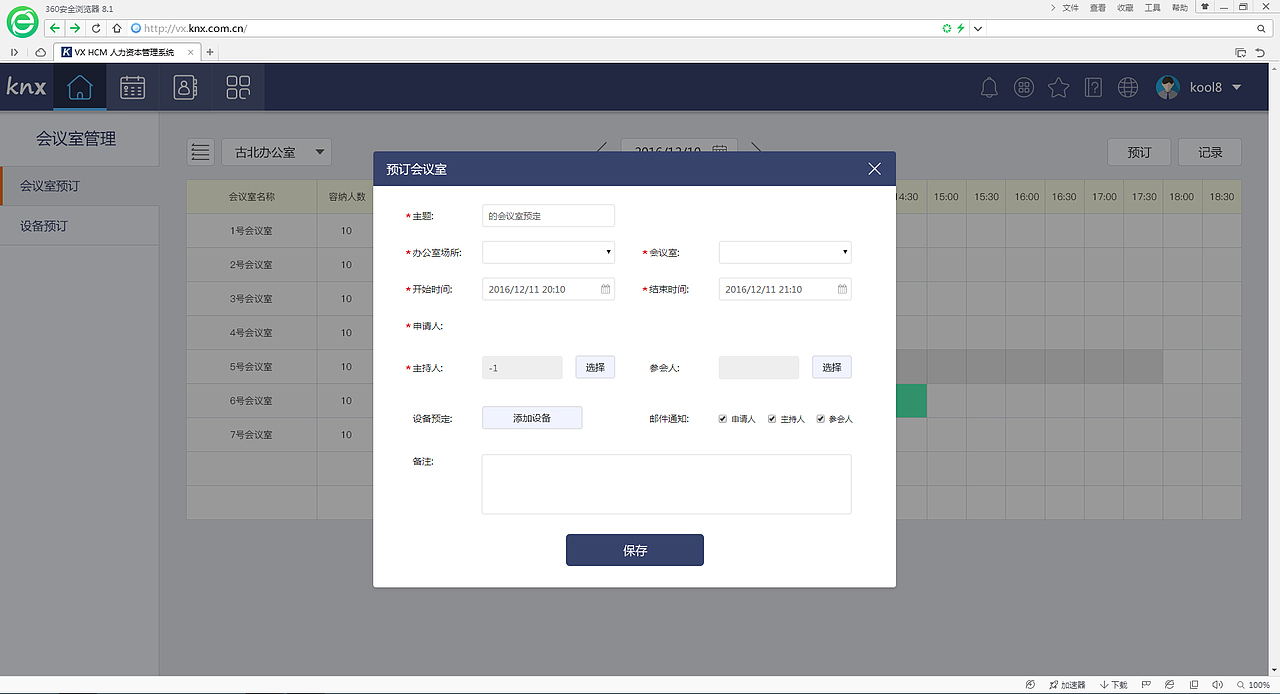This screenshot has height=694, width=1280.
Task: Click the circled grid icon in header
Action: [x=1024, y=88]
